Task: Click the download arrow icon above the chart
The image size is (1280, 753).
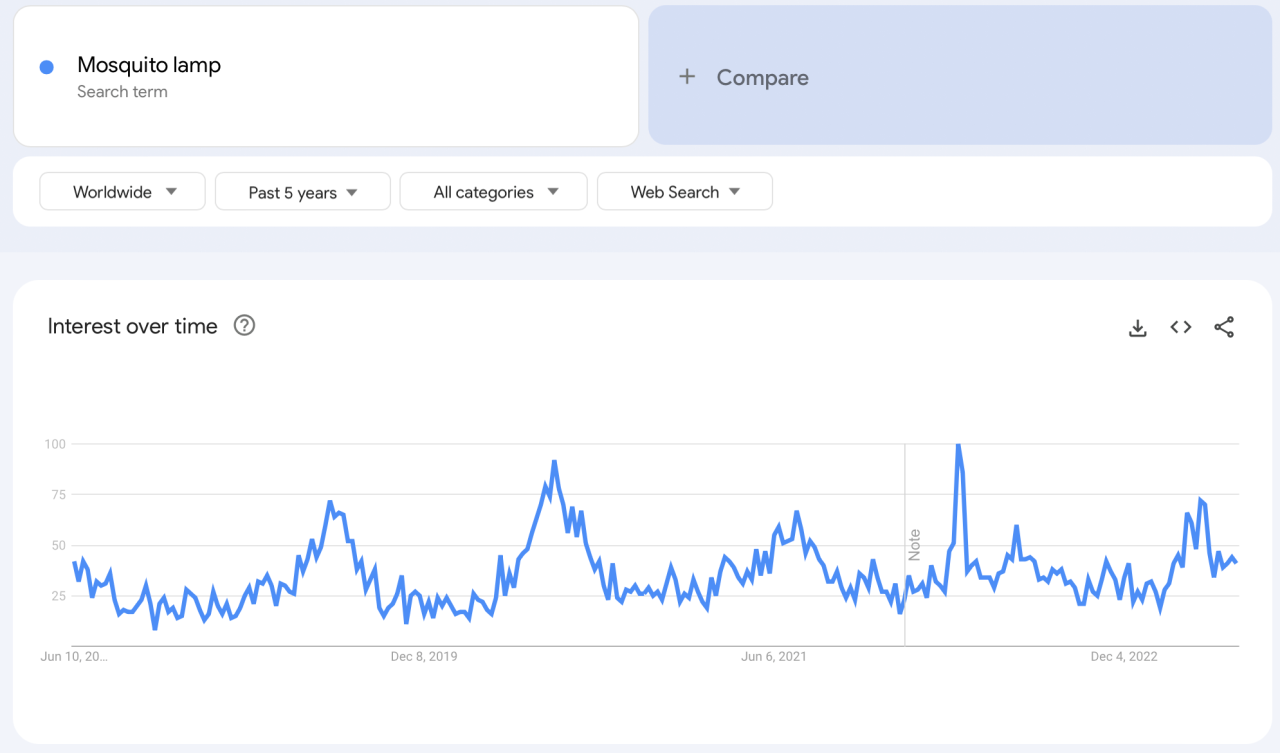Action: point(1137,327)
